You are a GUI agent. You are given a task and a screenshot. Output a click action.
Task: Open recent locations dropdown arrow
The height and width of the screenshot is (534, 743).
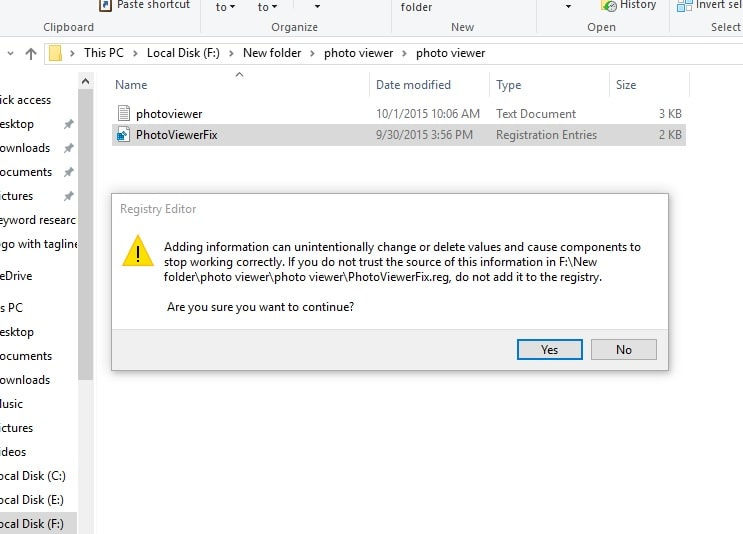(10, 54)
